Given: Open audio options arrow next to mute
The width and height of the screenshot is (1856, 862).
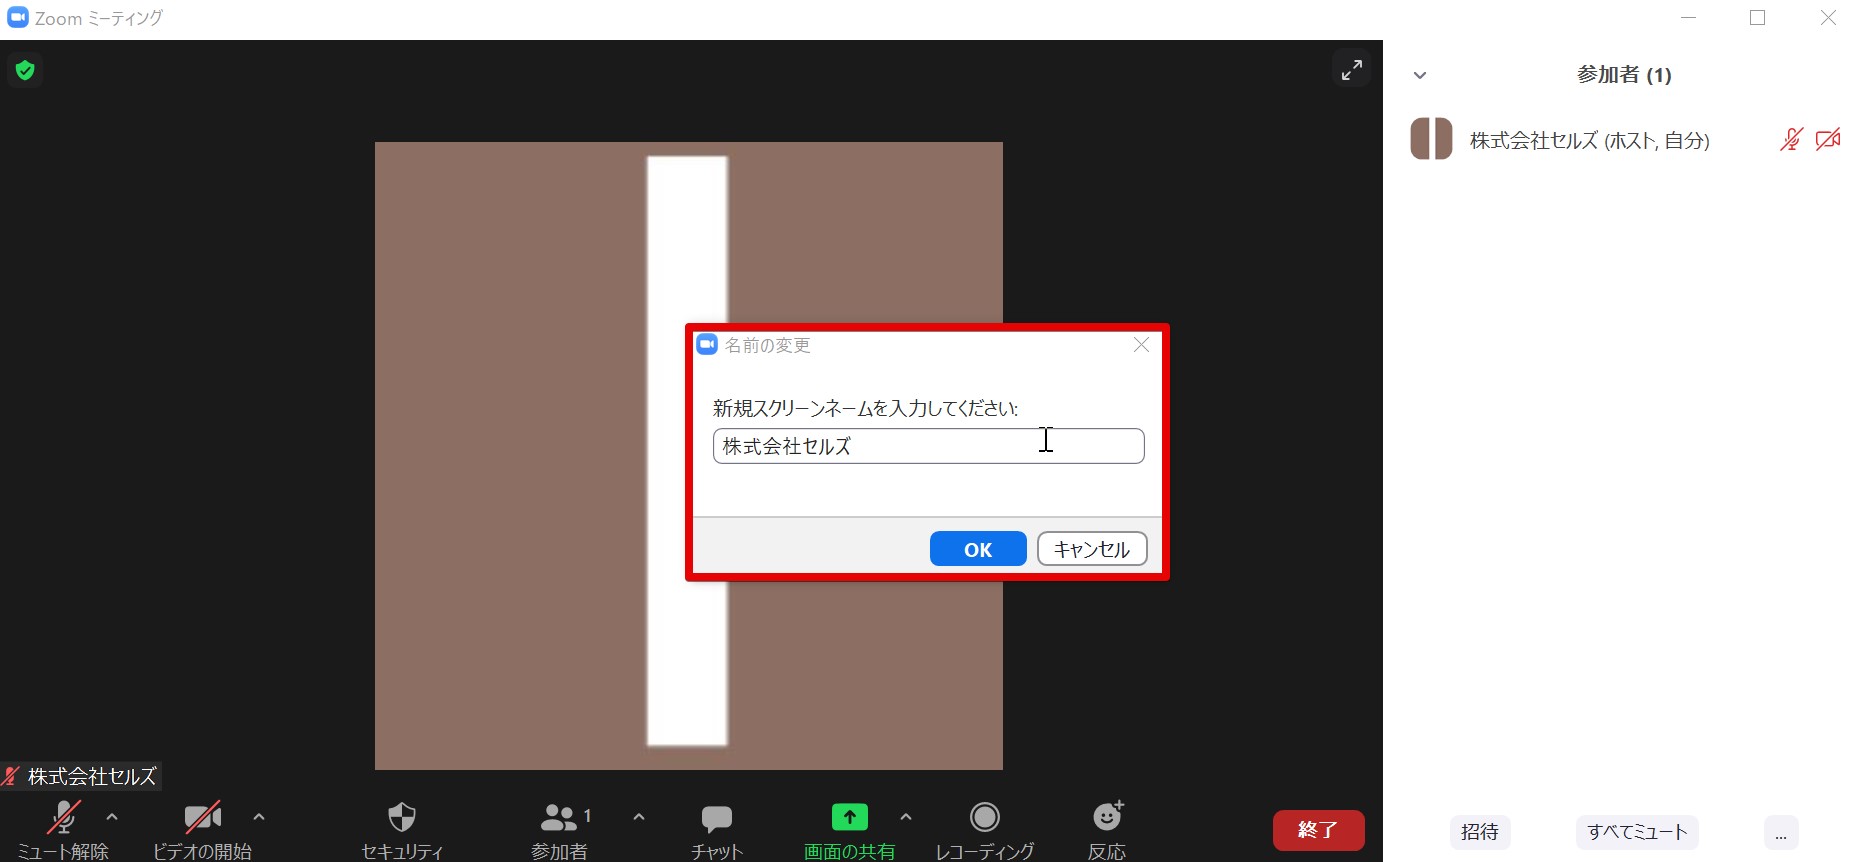Looking at the screenshot, I should 112,817.
